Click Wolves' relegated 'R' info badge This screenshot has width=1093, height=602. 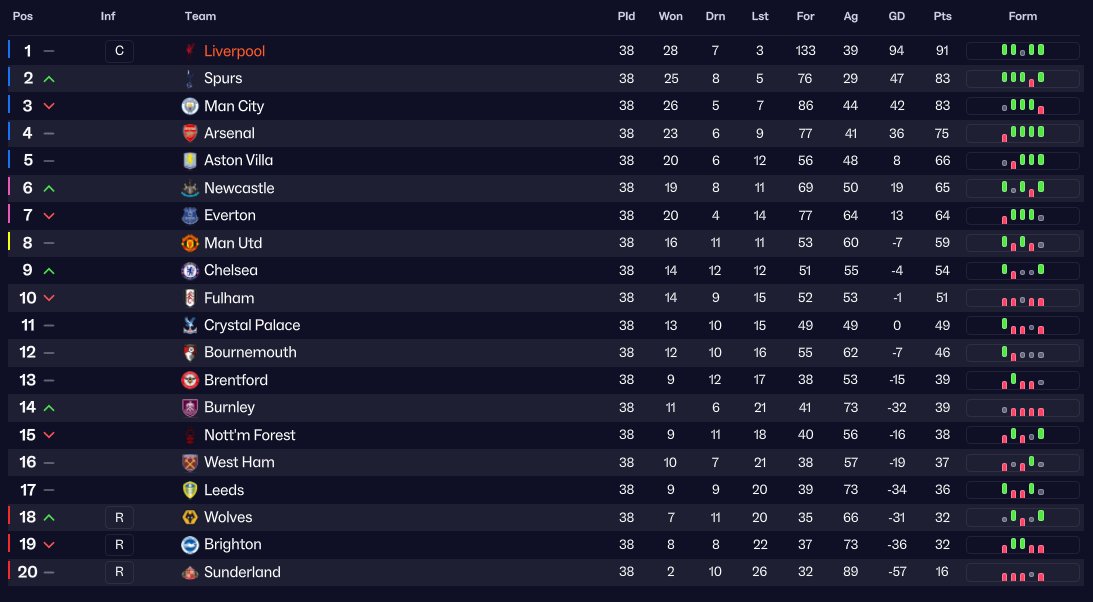coord(119,517)
